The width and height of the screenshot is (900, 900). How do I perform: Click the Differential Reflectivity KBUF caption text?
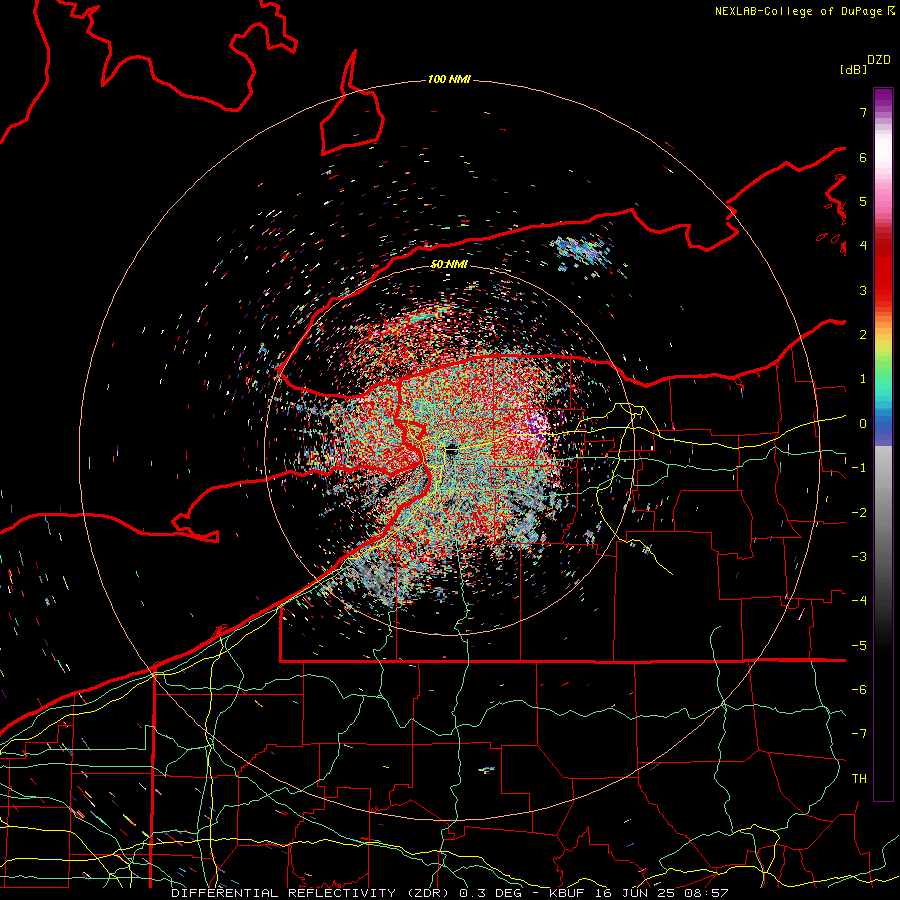pyautogui.click(x=449, y=893)
